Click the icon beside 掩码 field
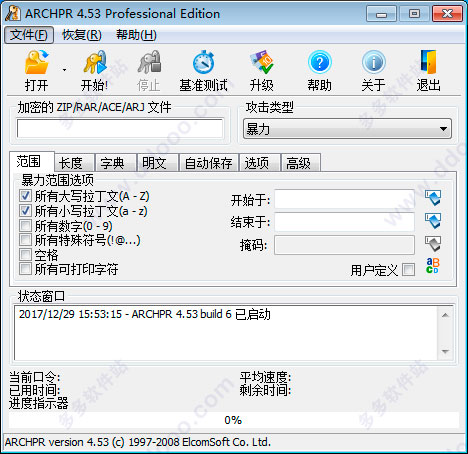Image resolution: width=468 pixels, height=454 pixels. [x=433, y=244]
